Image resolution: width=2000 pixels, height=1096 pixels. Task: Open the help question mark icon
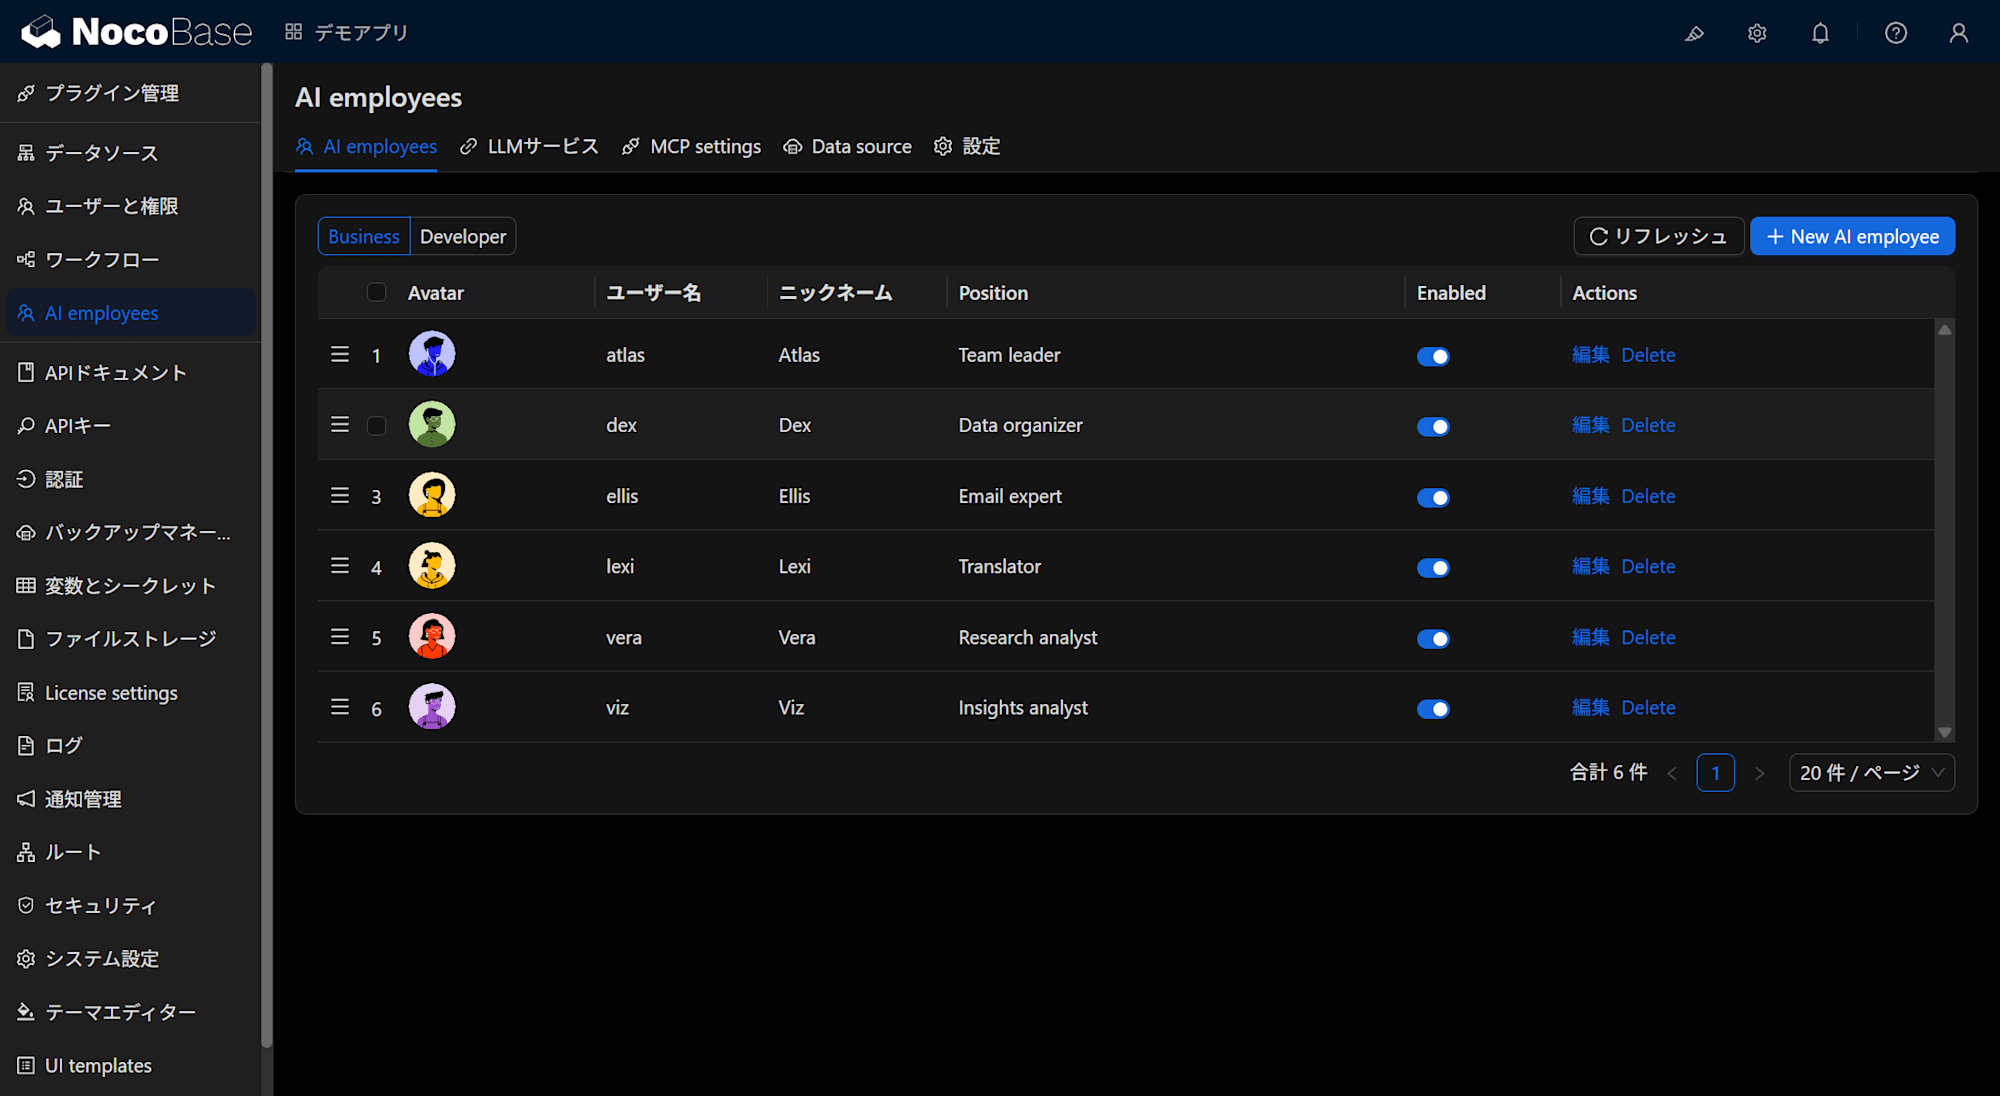(1896, 33)
